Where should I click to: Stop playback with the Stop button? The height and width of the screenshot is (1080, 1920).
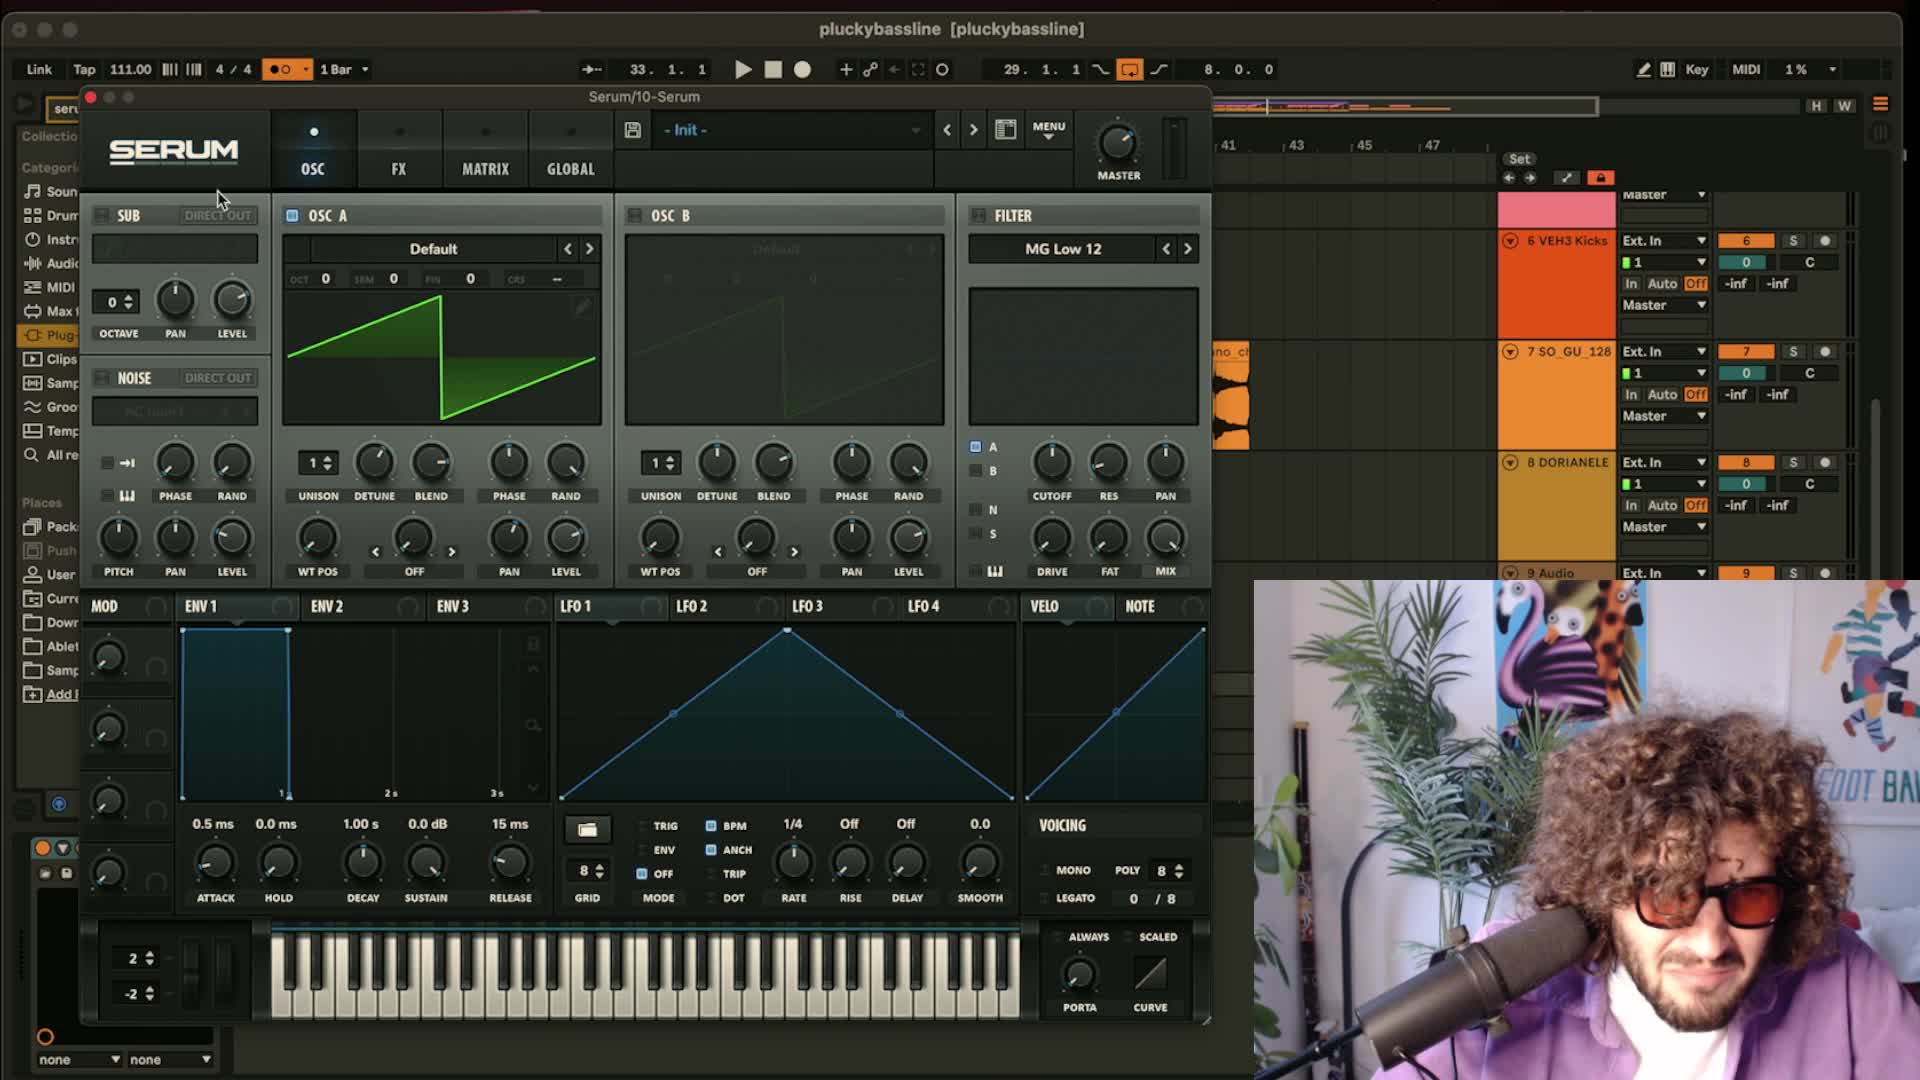coord(773,69)
